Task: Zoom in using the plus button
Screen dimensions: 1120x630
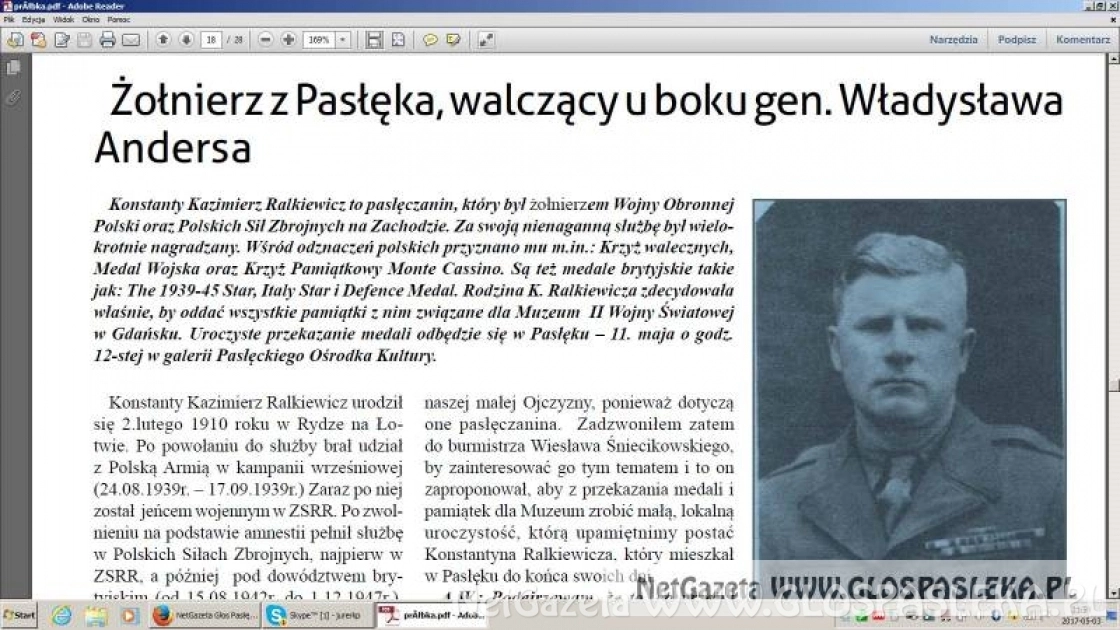Action: [288, 40]
